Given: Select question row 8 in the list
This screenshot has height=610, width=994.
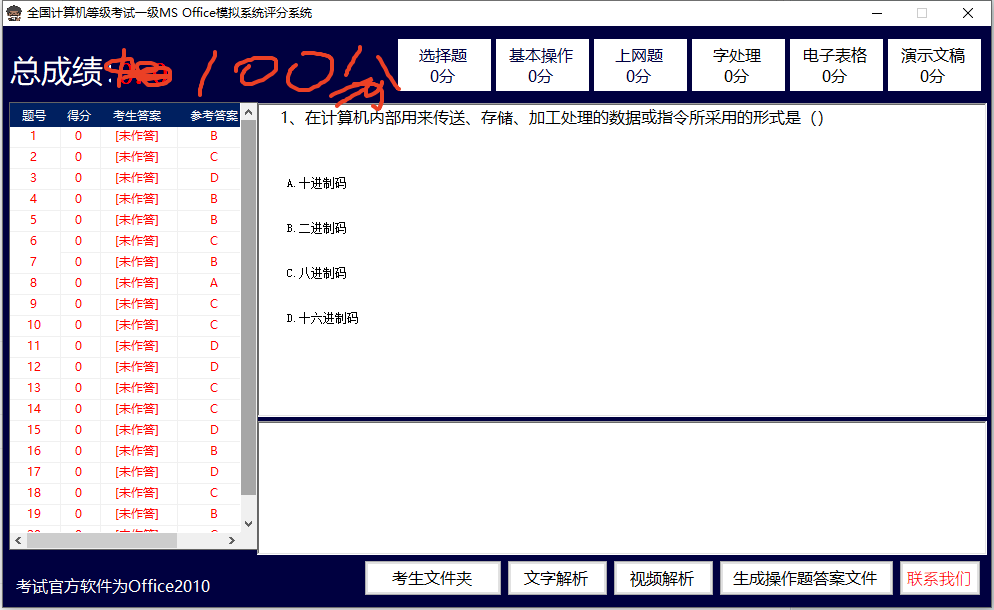Looking at the screenshot, I should coord(125,283).
